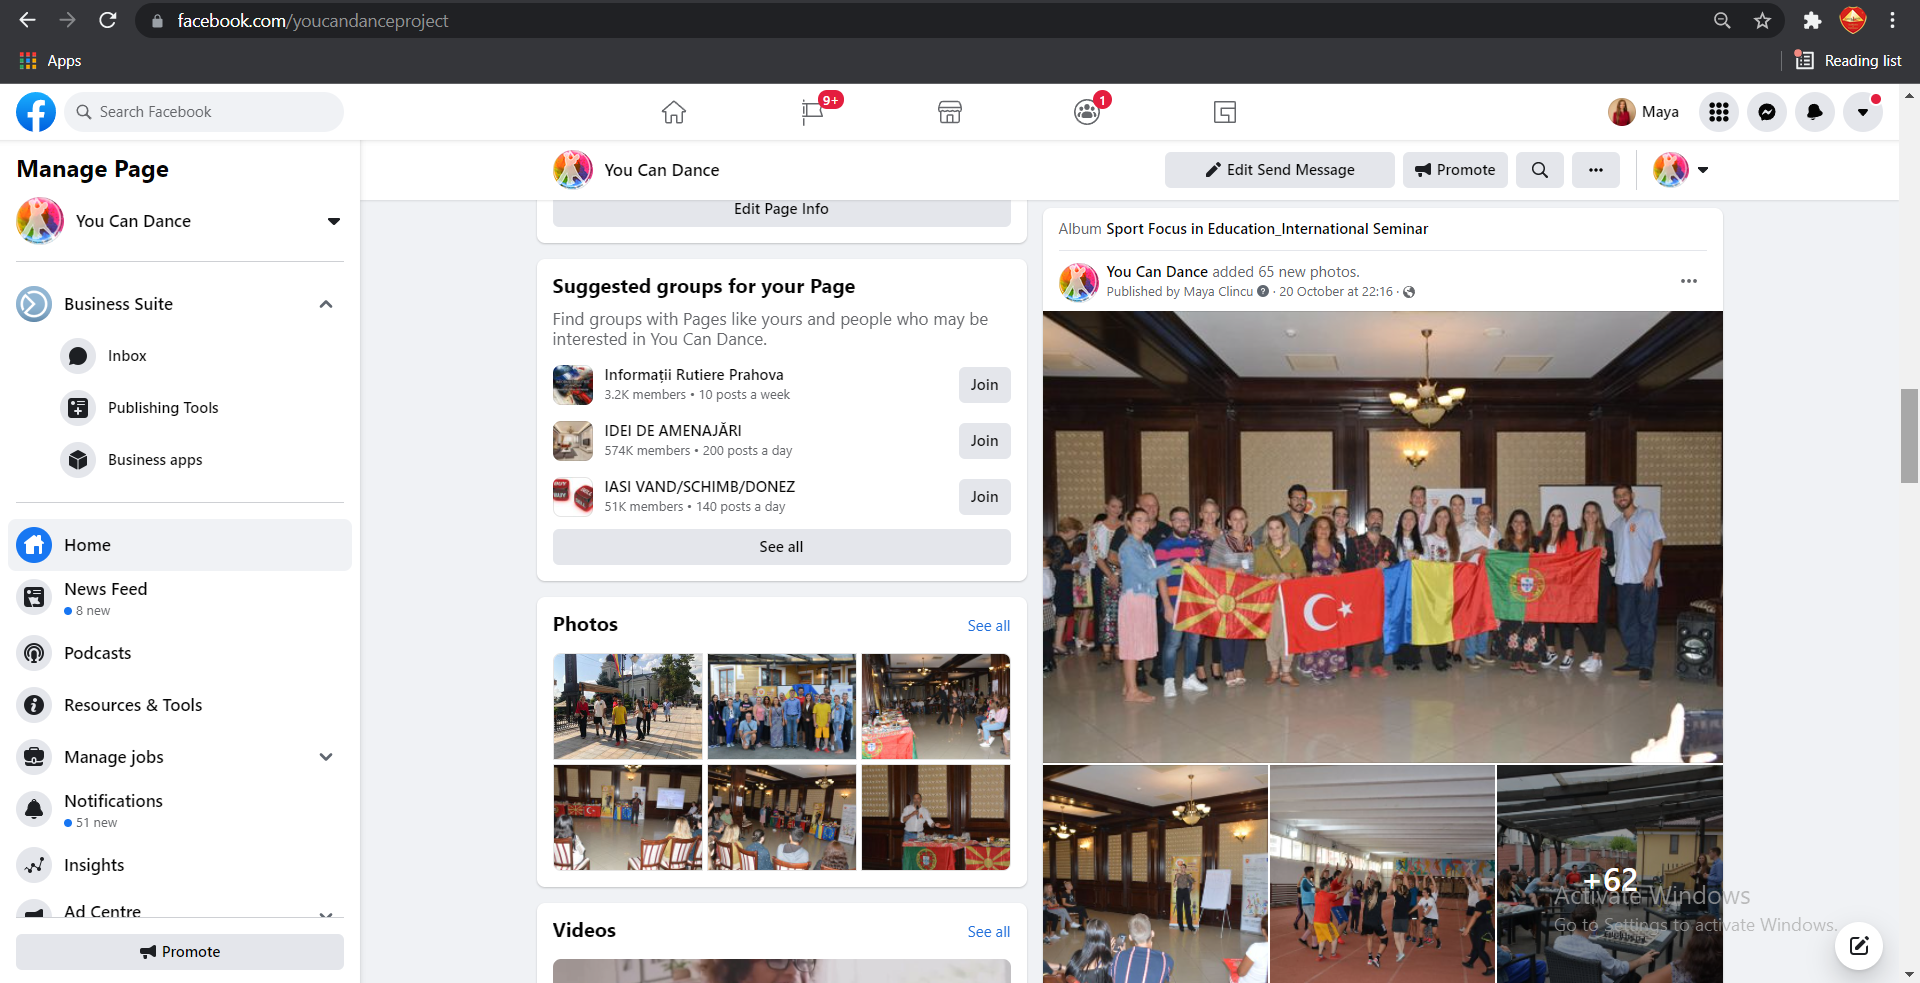Click post timestamp 20 October at 22:16
This screenshot has height=983, width=1920.
pyautogui.click(x=1336, y=292)
